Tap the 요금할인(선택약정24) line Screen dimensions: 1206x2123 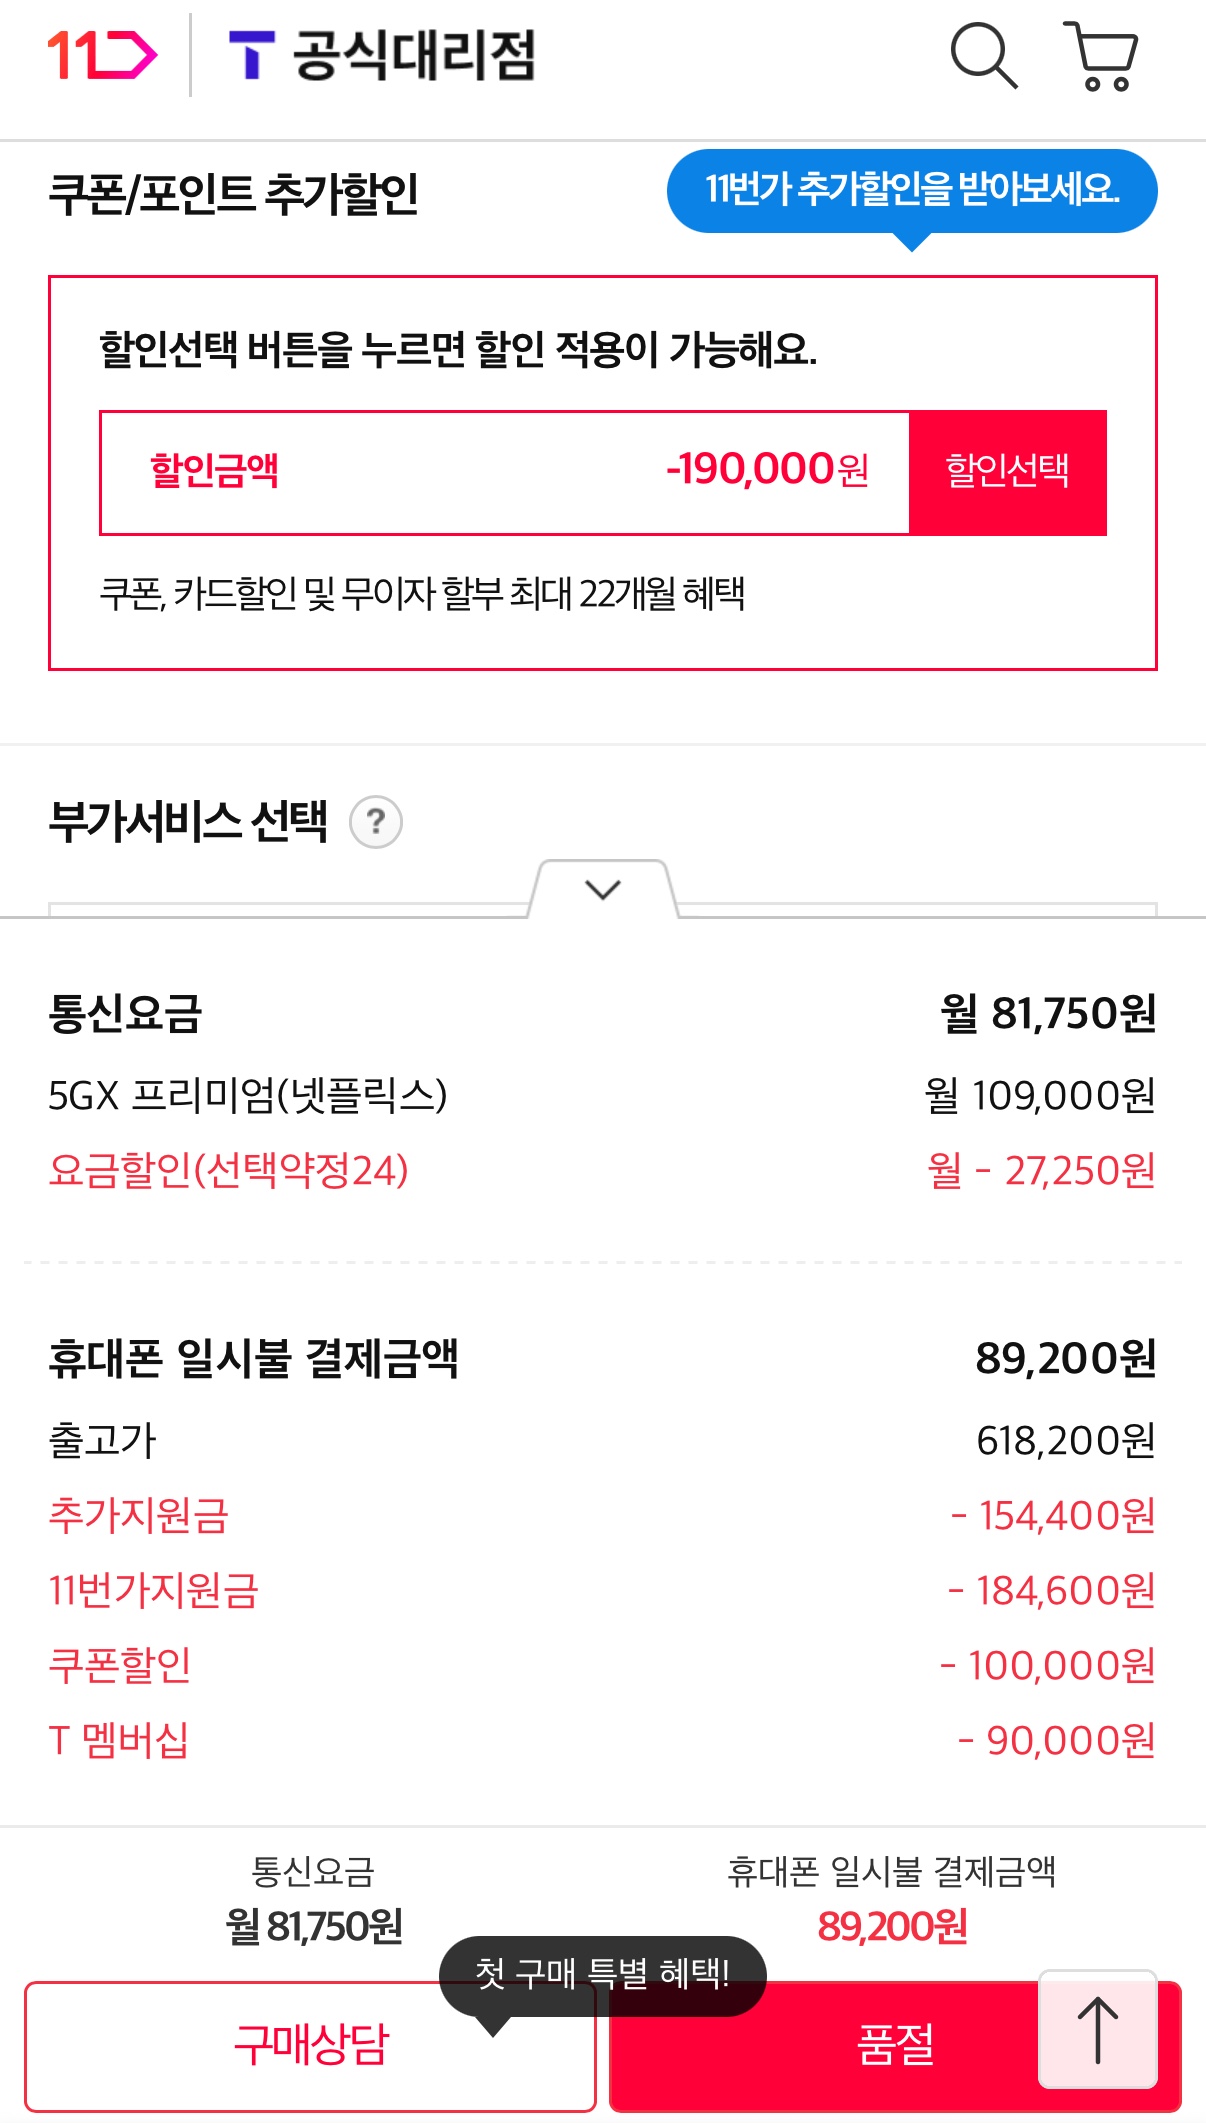229,1170
